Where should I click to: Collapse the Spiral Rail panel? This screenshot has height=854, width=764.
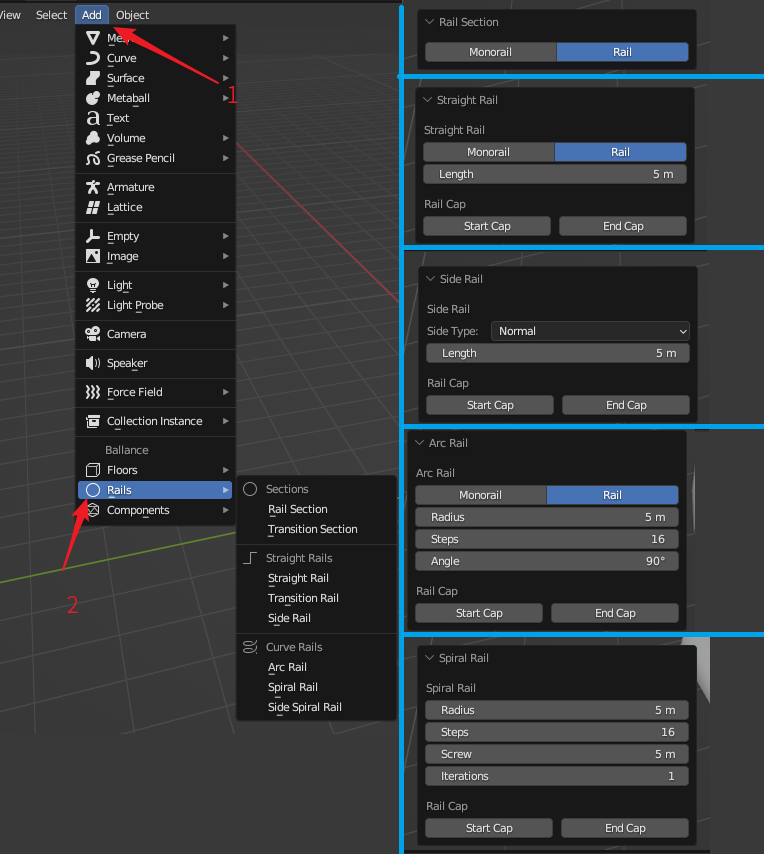[x=428, y=658]
